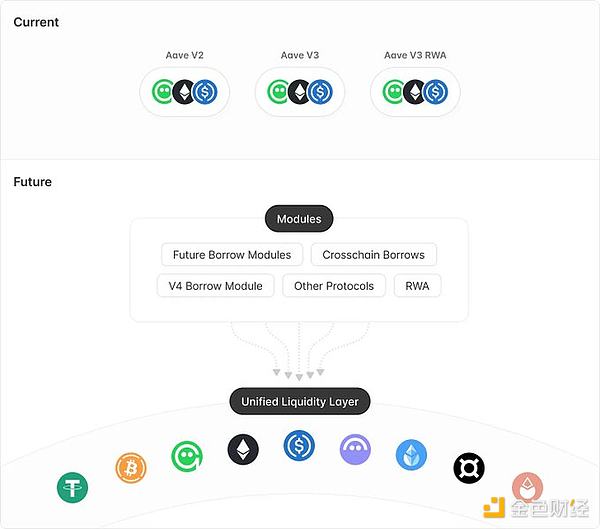
Task: Click the Unified Liquidity Layer pill
Action: tap(300, 402)
